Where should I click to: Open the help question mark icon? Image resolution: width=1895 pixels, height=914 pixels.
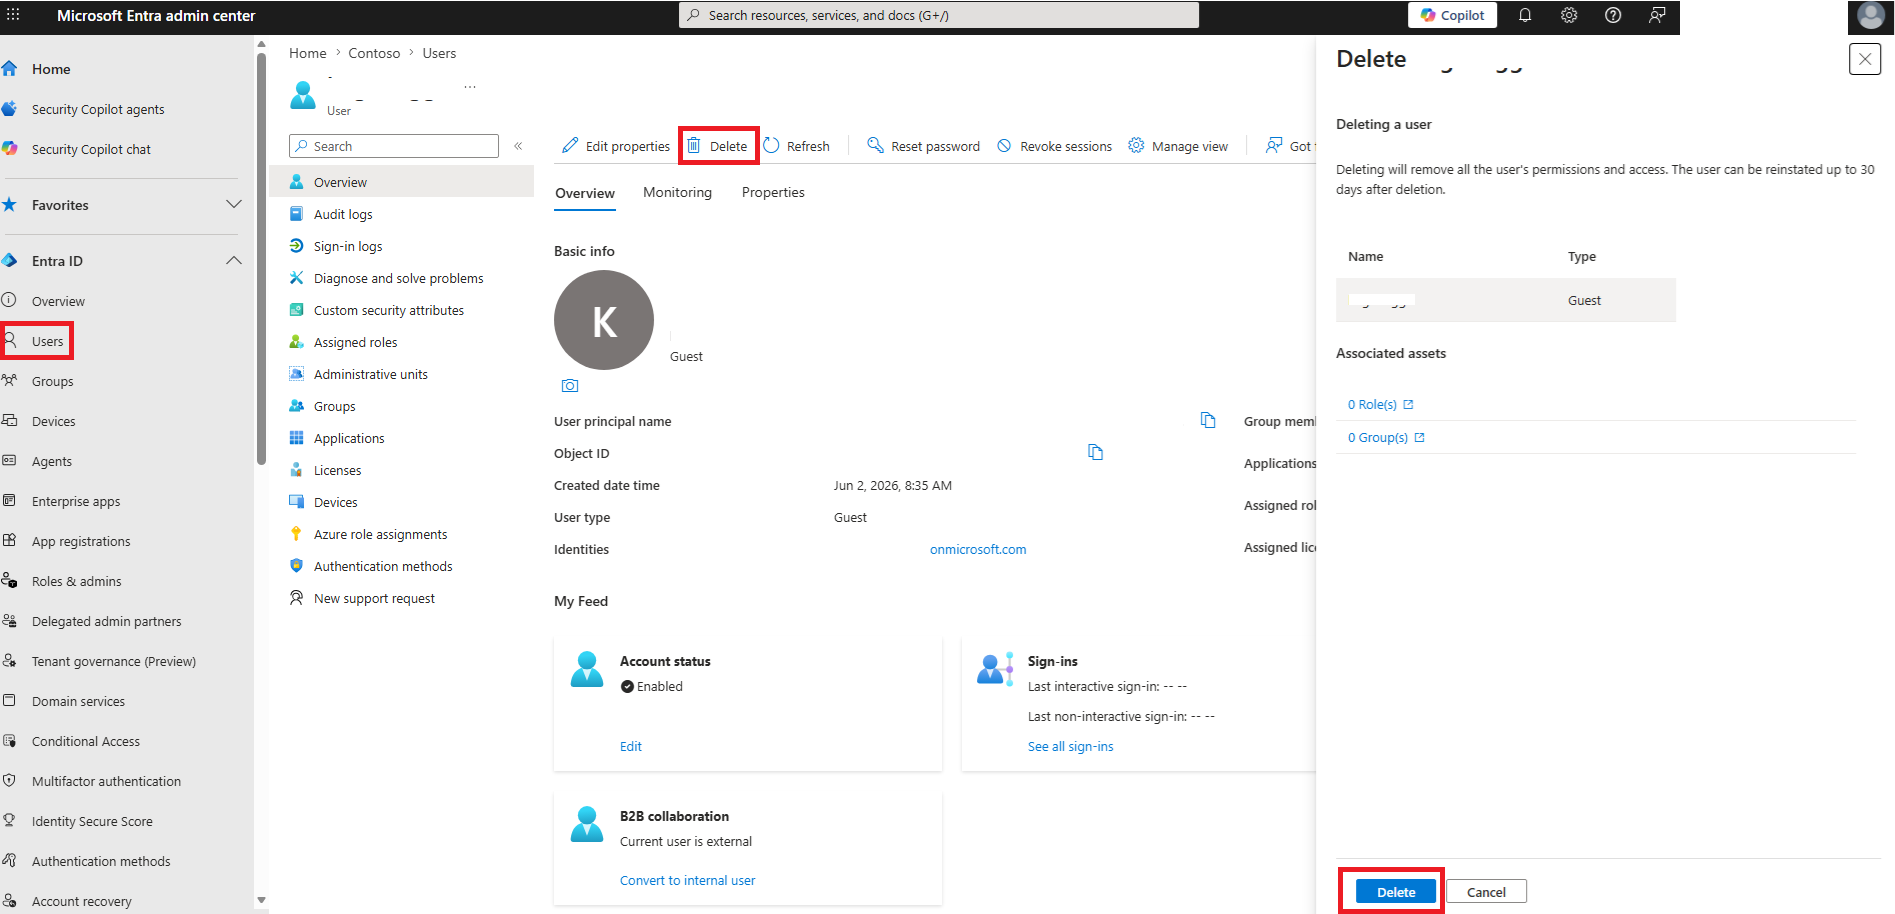(1613, 15)
